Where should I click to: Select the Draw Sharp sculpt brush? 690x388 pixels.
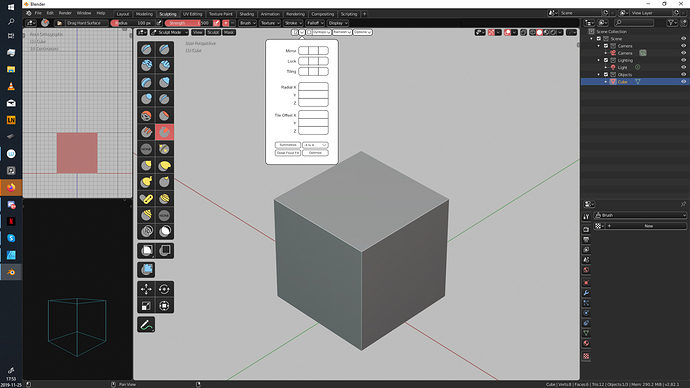click(x=164, y=49)
